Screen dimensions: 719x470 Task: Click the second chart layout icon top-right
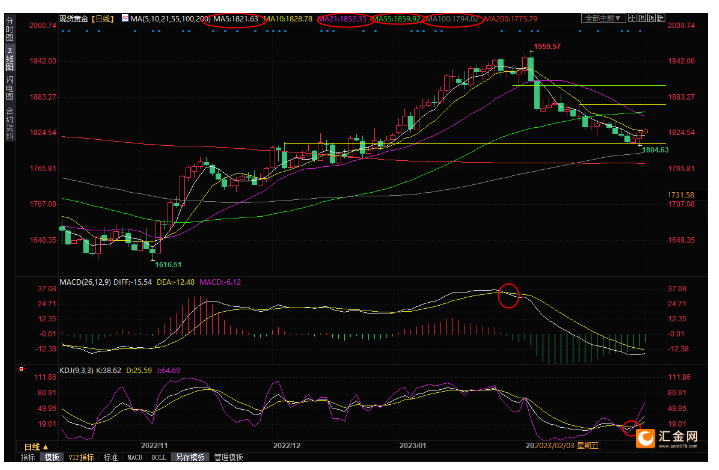[642, 18]
